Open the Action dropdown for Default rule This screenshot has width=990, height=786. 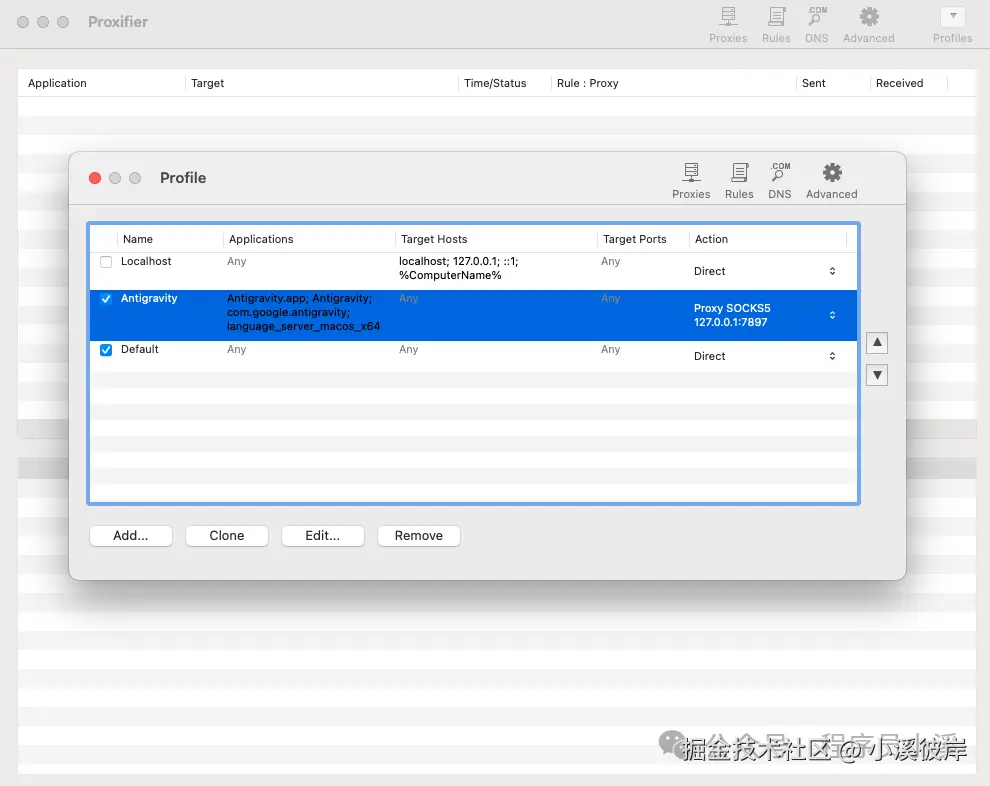(x=832, y=356)
